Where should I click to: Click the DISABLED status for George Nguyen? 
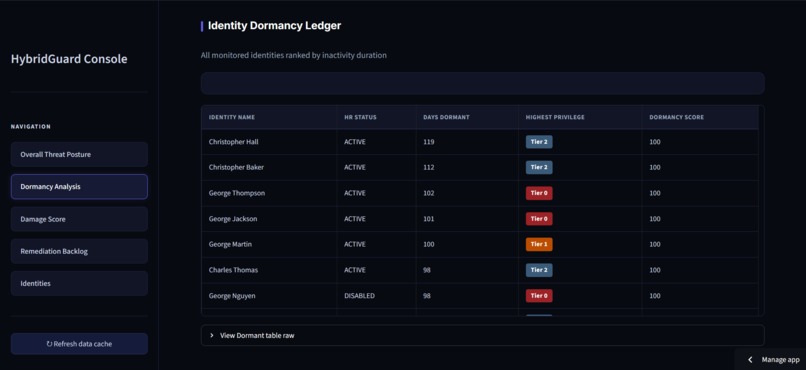359,296
